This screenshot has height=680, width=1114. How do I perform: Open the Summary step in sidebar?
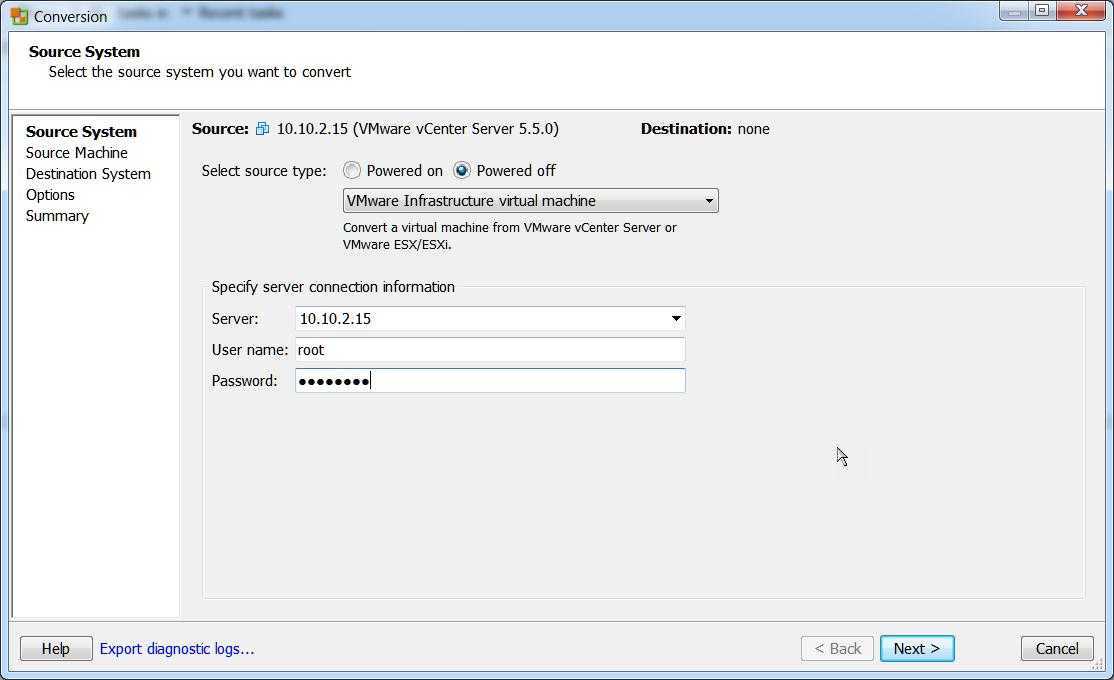coord(57,216)
